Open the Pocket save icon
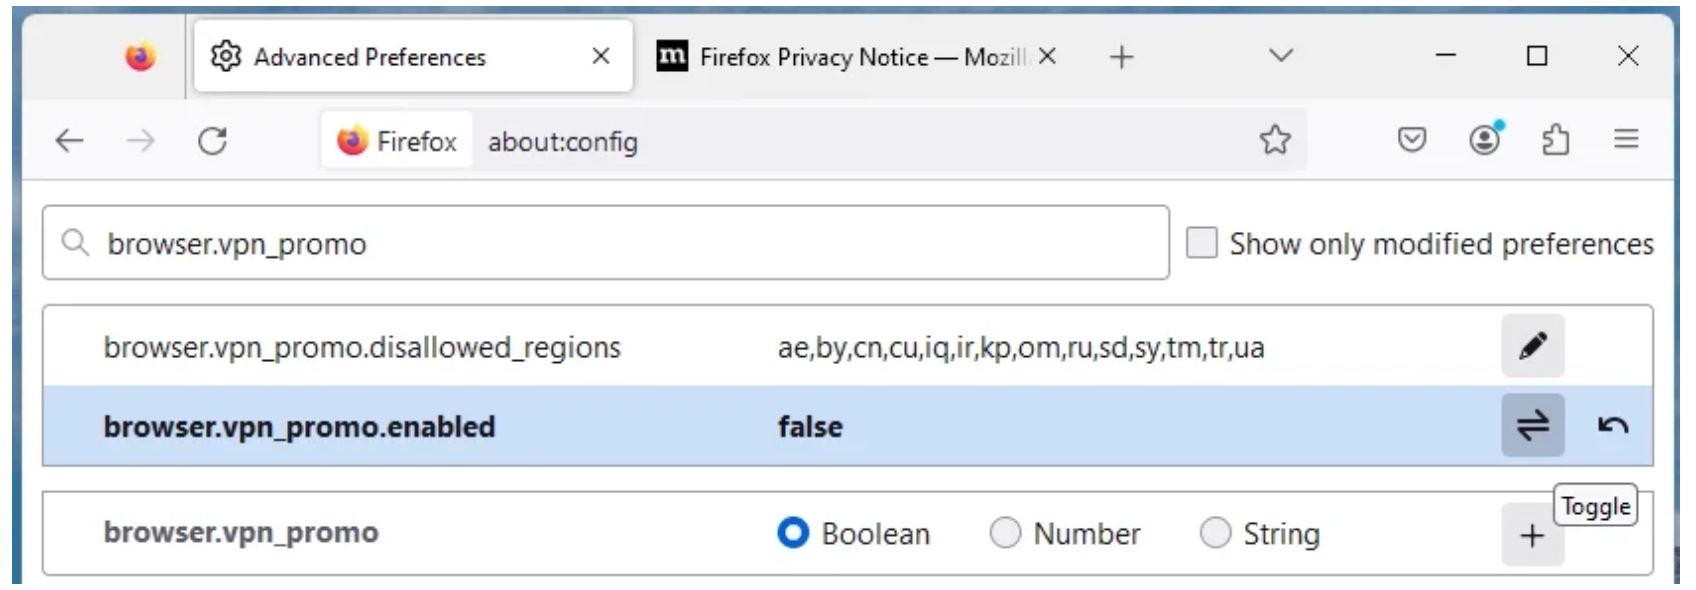Screen dimensions: 1696x590 (1411, 140)
